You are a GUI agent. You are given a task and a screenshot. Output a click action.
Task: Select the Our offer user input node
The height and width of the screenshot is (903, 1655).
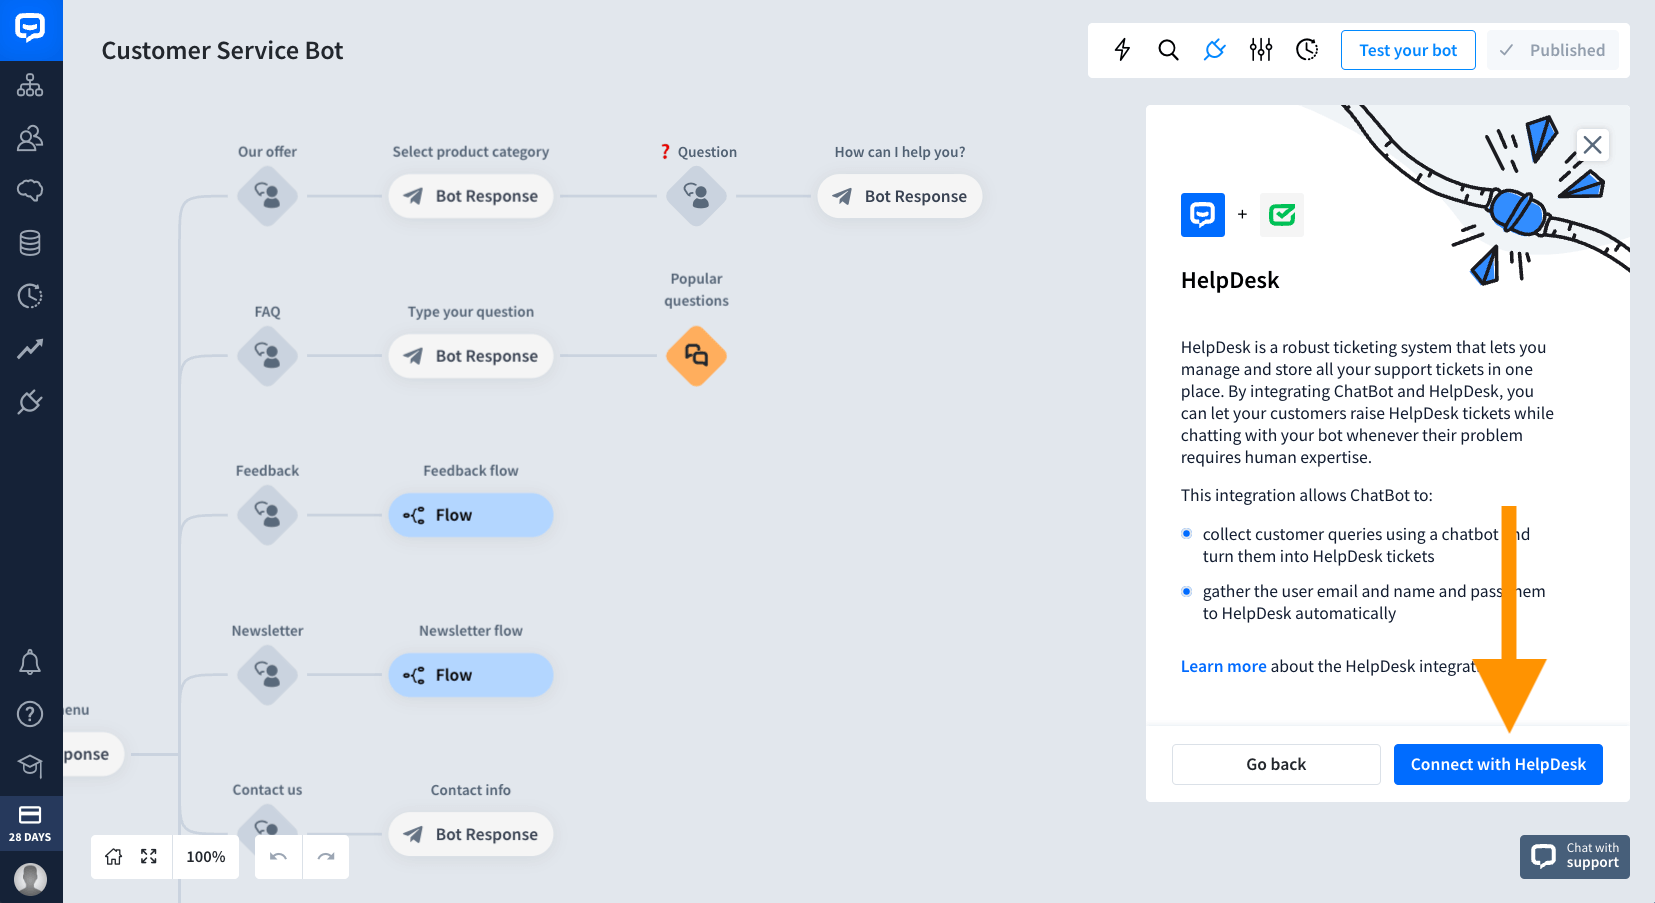click(267, 196)
